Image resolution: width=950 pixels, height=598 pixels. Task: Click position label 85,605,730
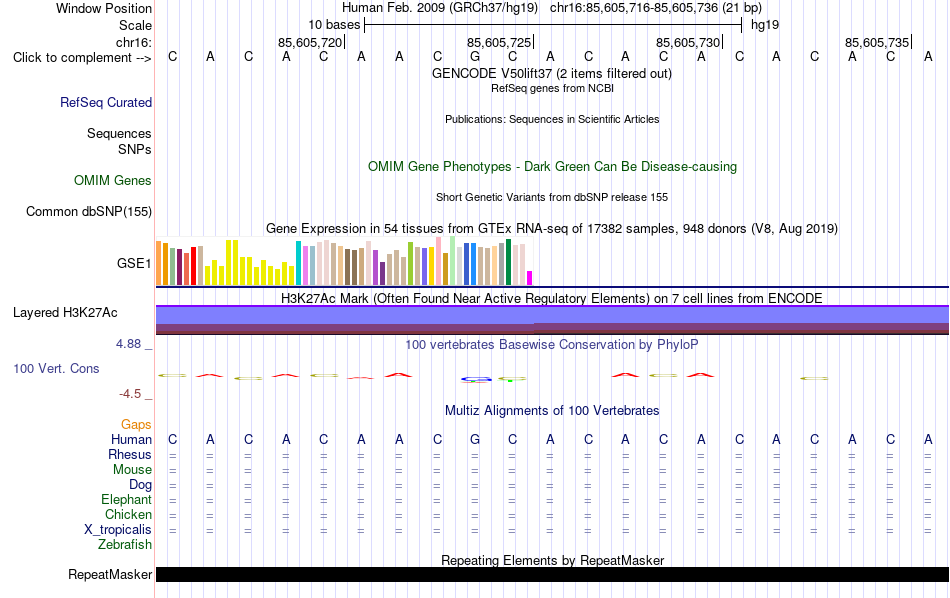[688, 42]
